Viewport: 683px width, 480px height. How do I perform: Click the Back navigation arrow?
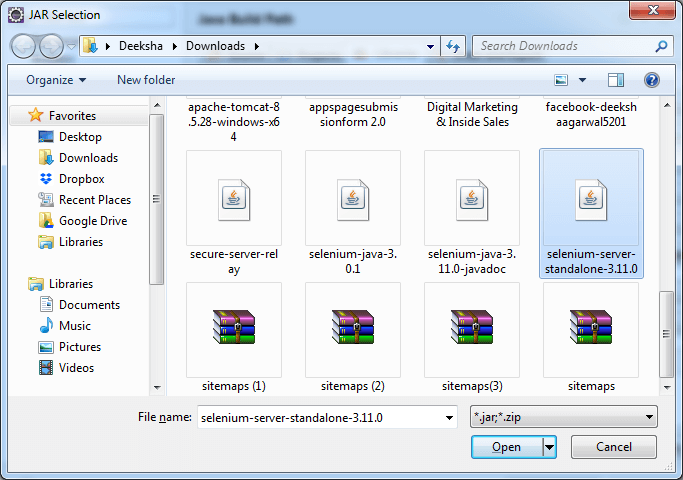(x=23, y=46)
